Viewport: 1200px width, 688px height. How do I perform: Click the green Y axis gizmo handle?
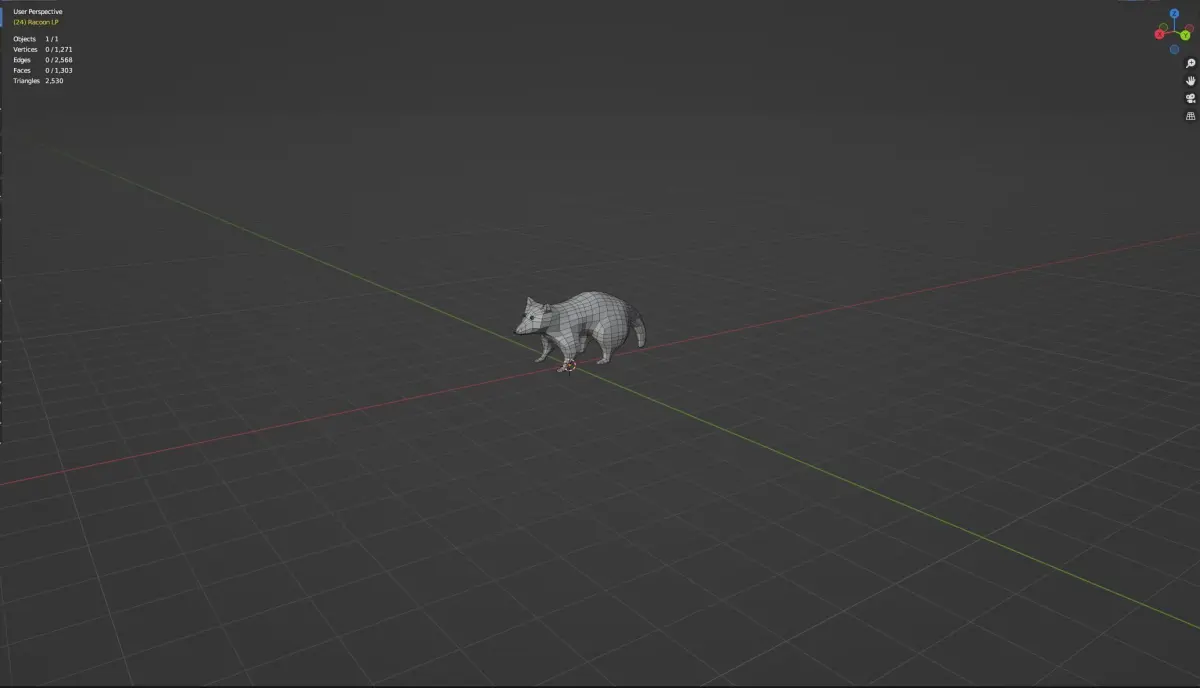pos(1185,35)
